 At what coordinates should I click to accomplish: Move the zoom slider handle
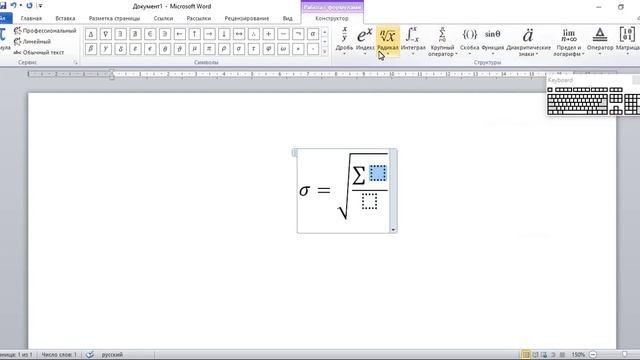[x=624, y=355]
